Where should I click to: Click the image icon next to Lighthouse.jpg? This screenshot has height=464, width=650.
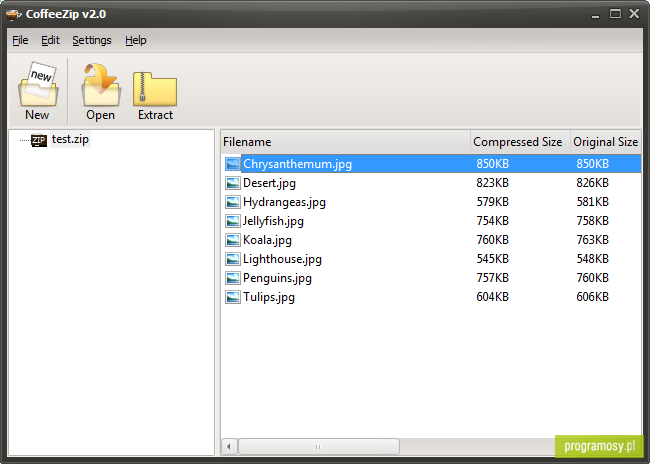[233, 259]
